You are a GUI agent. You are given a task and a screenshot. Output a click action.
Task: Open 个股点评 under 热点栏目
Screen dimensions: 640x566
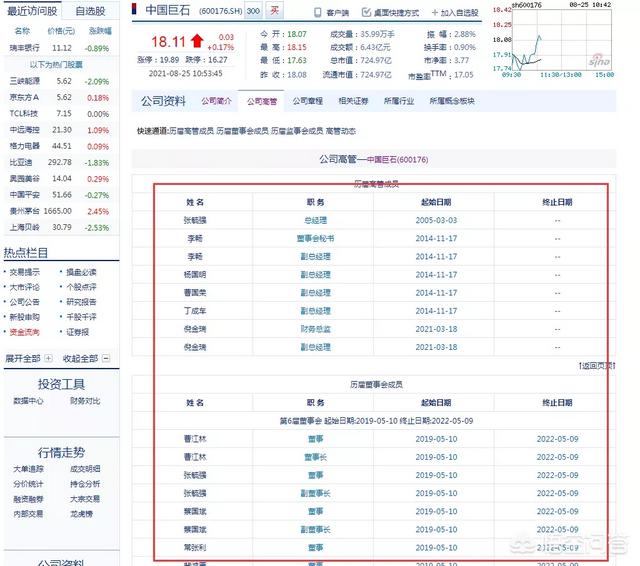pos(81,287)
